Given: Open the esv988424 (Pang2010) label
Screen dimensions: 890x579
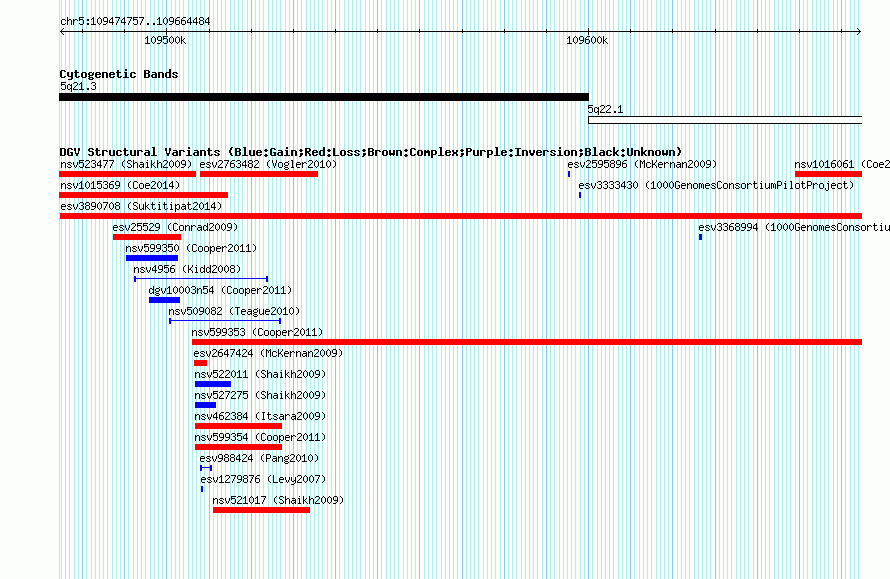Looking at the screenshot, I should pos(259,458).
